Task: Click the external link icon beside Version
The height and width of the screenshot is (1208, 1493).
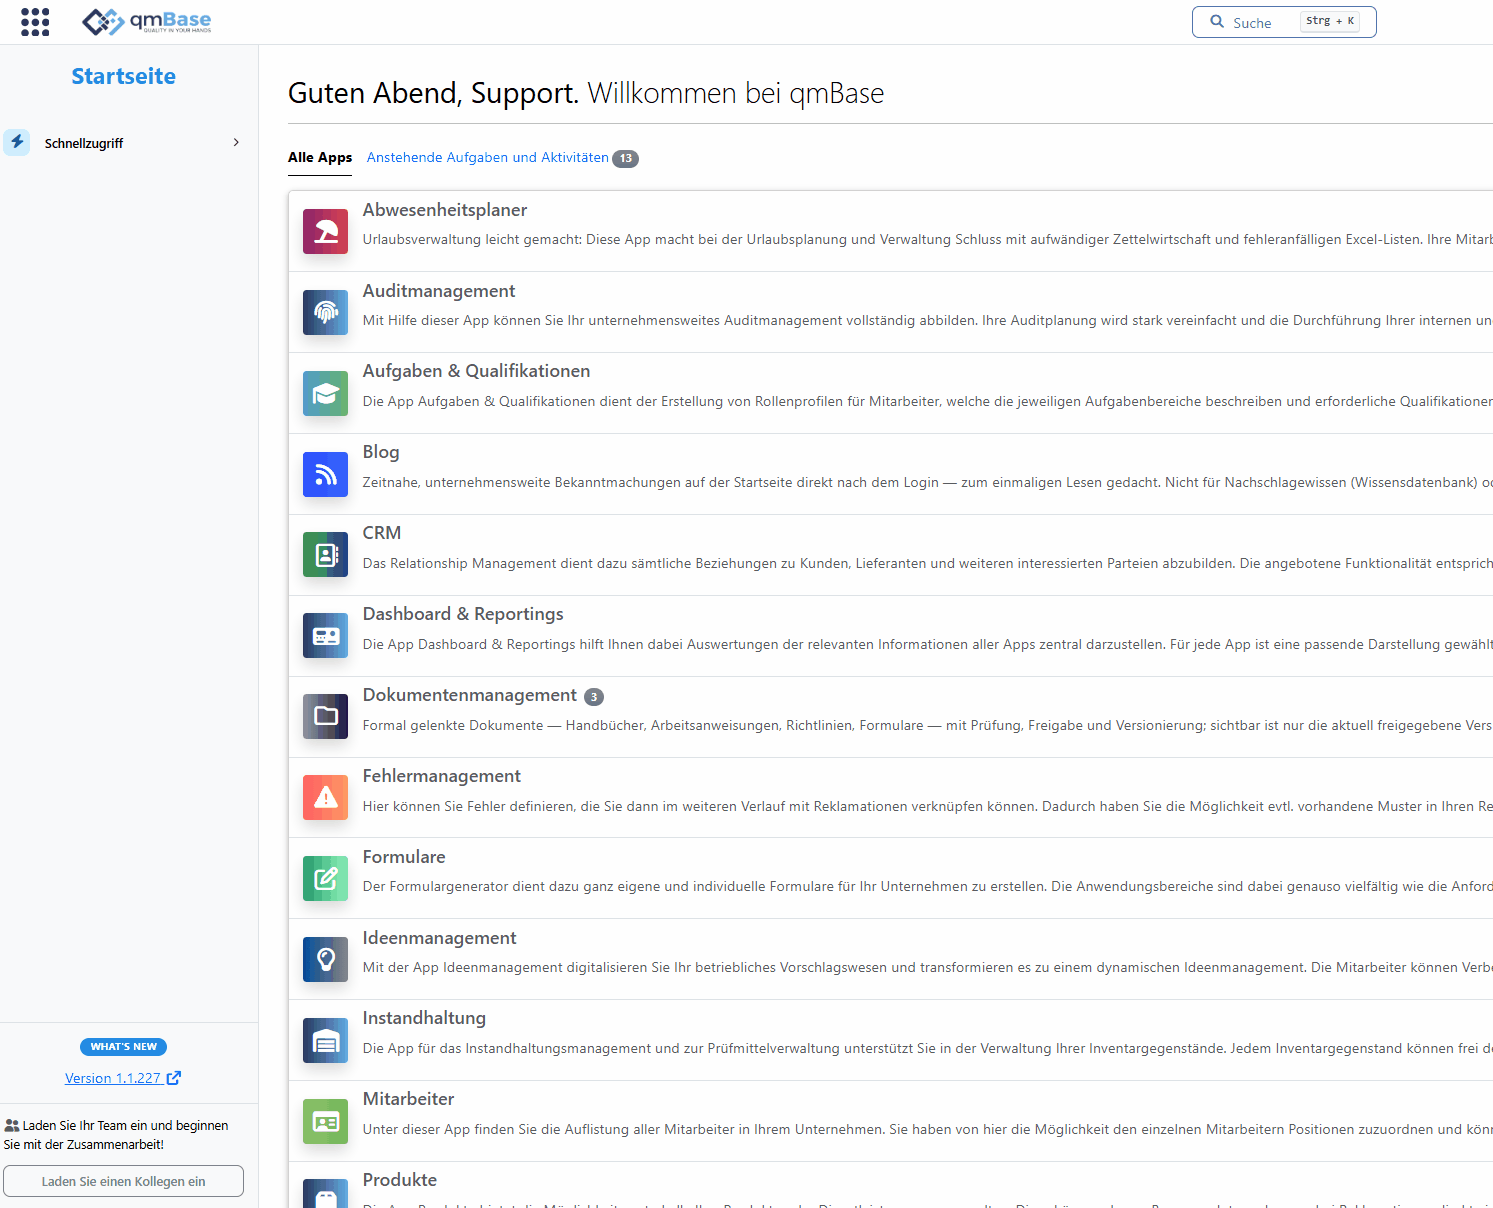Action: click(174, 1077)
